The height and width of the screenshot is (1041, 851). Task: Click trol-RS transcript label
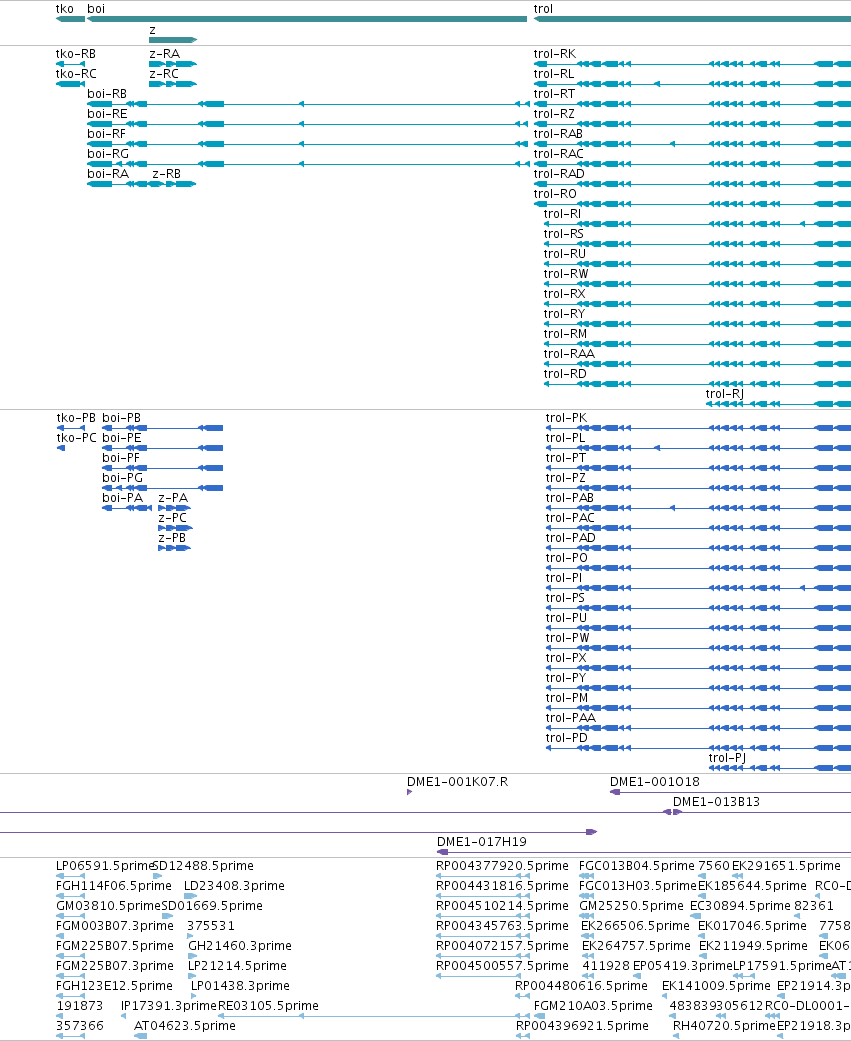tap(563, 233)
